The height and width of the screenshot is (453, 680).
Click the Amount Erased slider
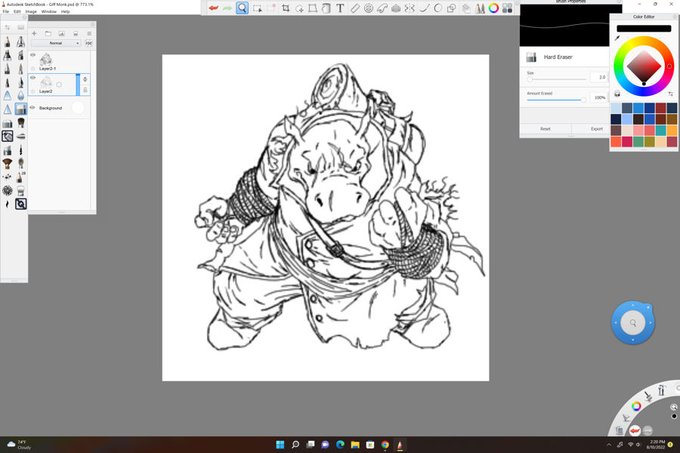coord(556,100)
